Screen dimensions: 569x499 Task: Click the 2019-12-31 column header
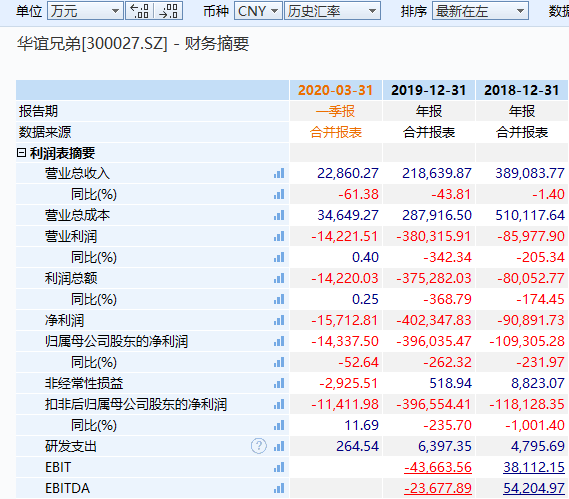pyautogui.click(x=429, y=90)
